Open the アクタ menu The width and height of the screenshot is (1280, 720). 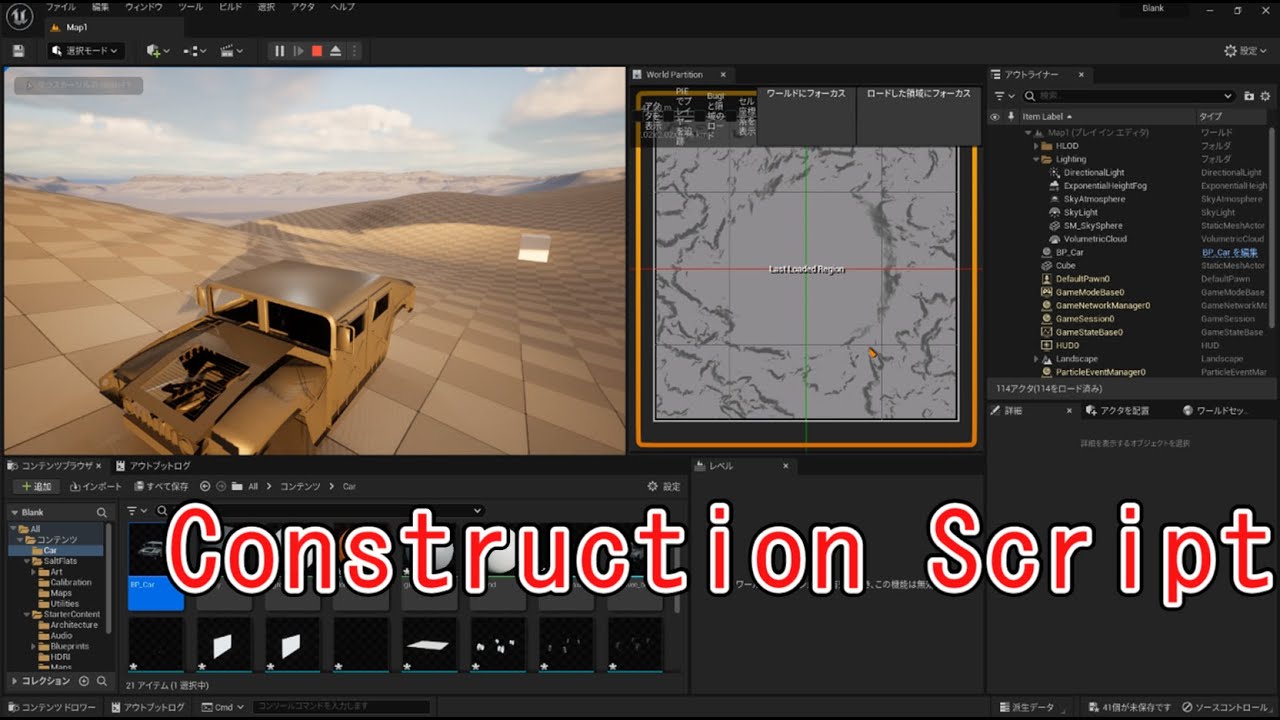pos(303,7)
